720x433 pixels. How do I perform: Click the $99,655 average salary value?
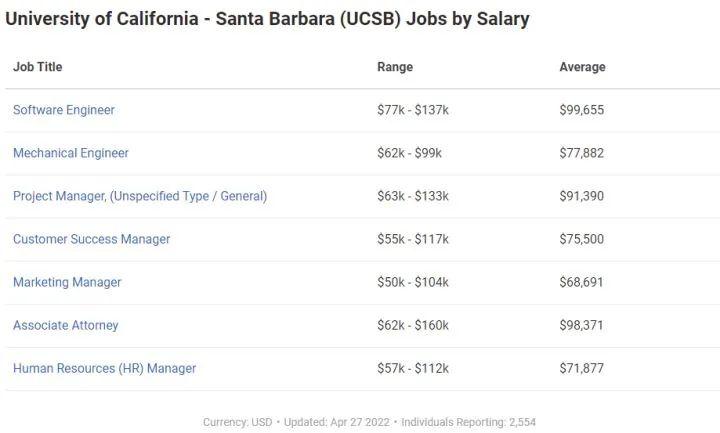(x=582, y=110)
